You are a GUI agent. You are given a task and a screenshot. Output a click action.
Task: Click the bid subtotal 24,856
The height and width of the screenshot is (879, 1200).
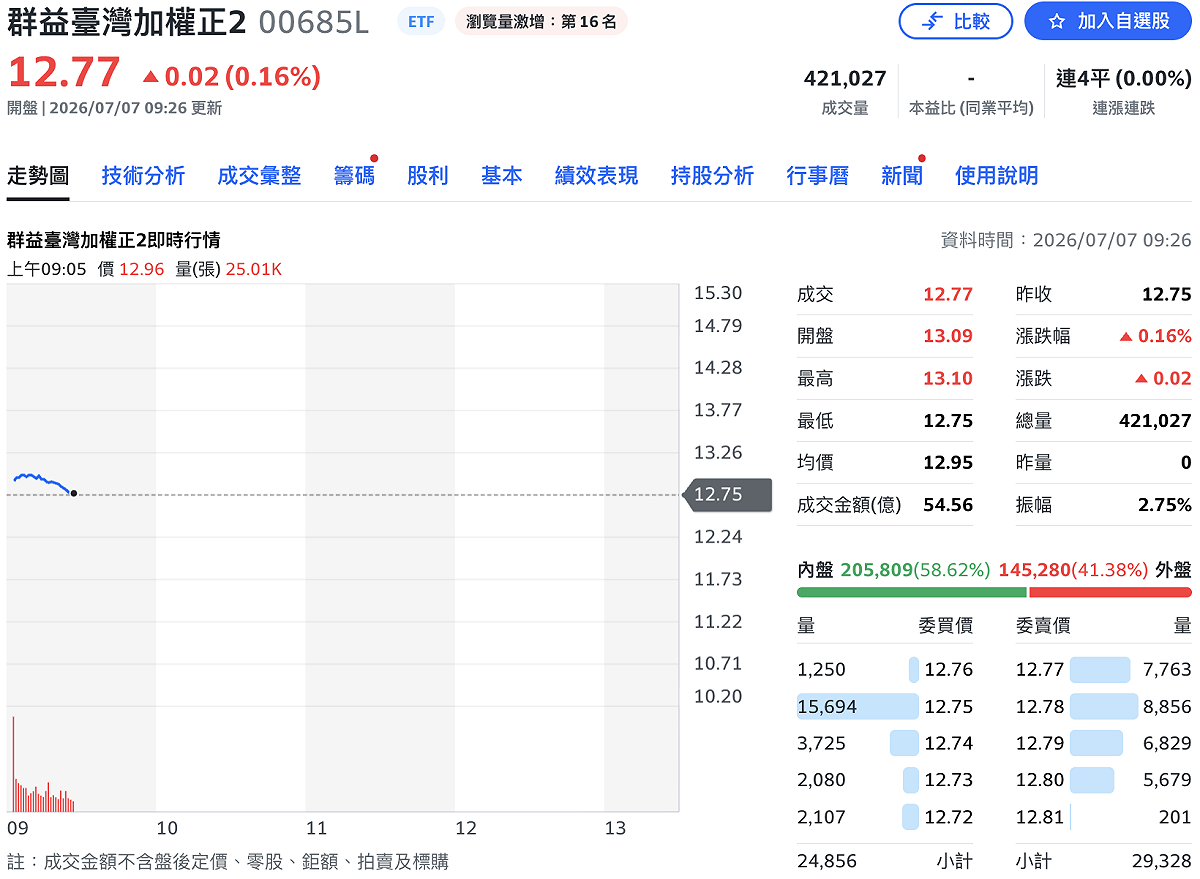point(827,861)
